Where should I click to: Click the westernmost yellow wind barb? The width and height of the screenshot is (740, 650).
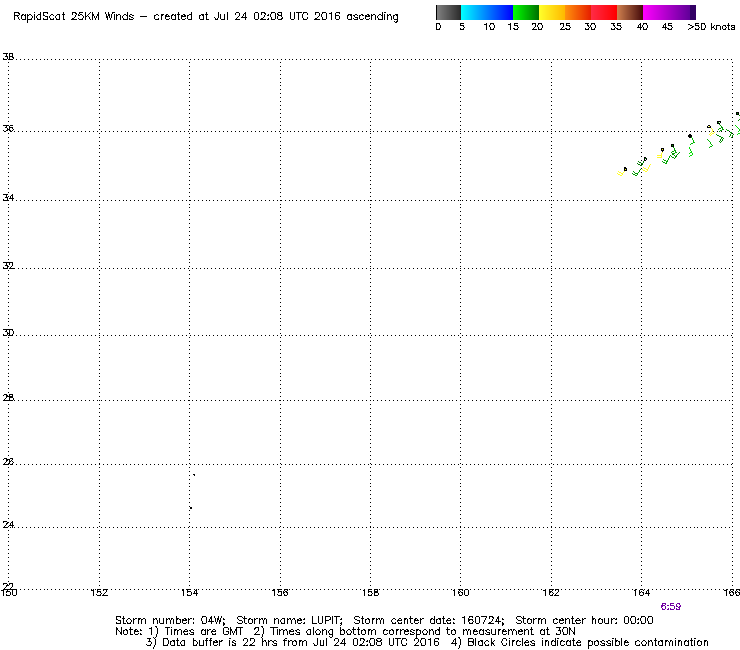tap(622, 172)
